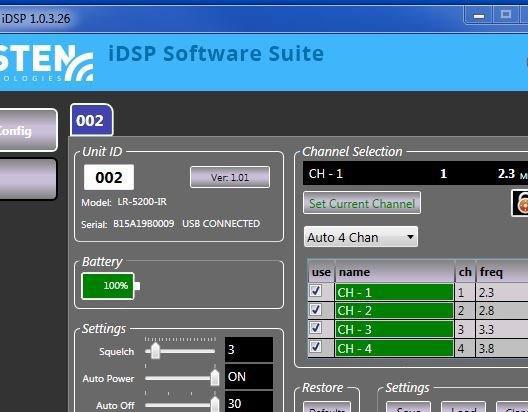Click the model text LR-5200-IR

coord(142,202)
